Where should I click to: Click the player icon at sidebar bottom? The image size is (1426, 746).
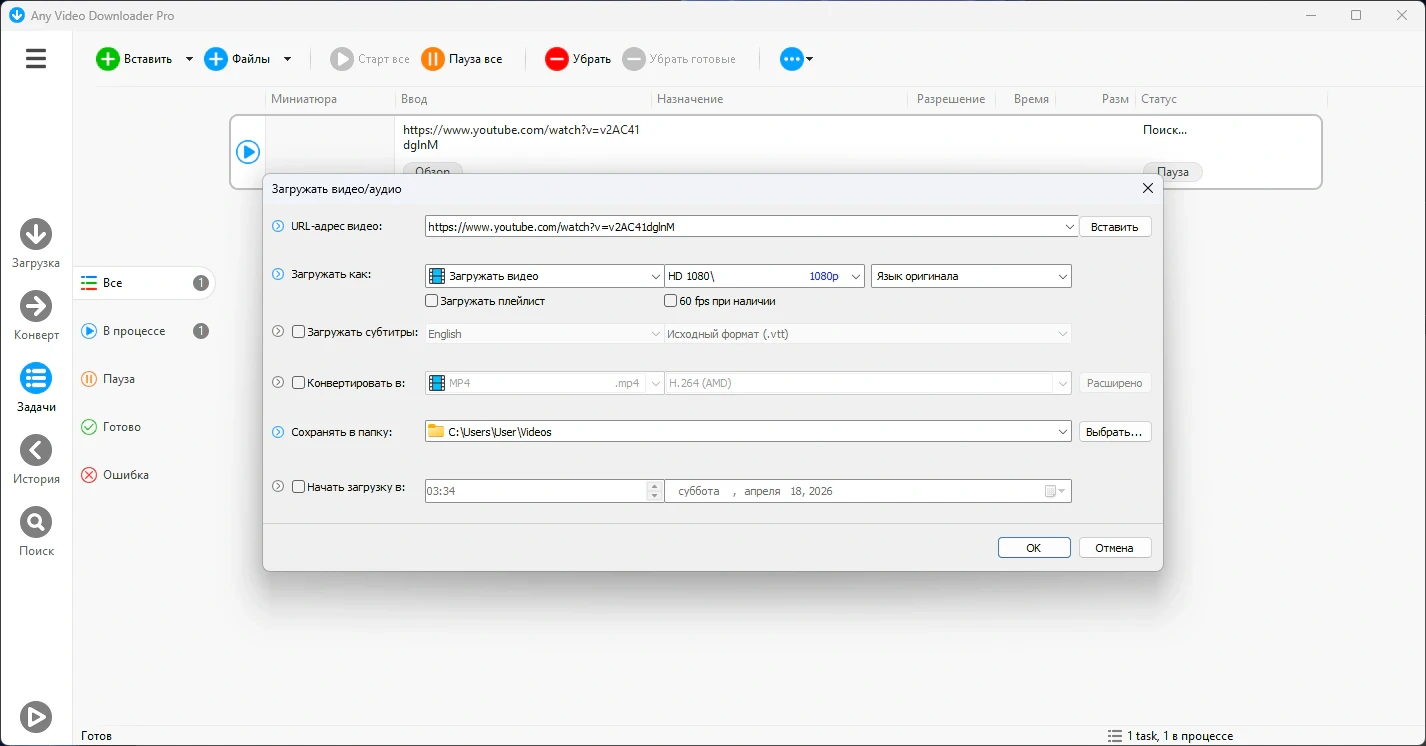[36, 716]
